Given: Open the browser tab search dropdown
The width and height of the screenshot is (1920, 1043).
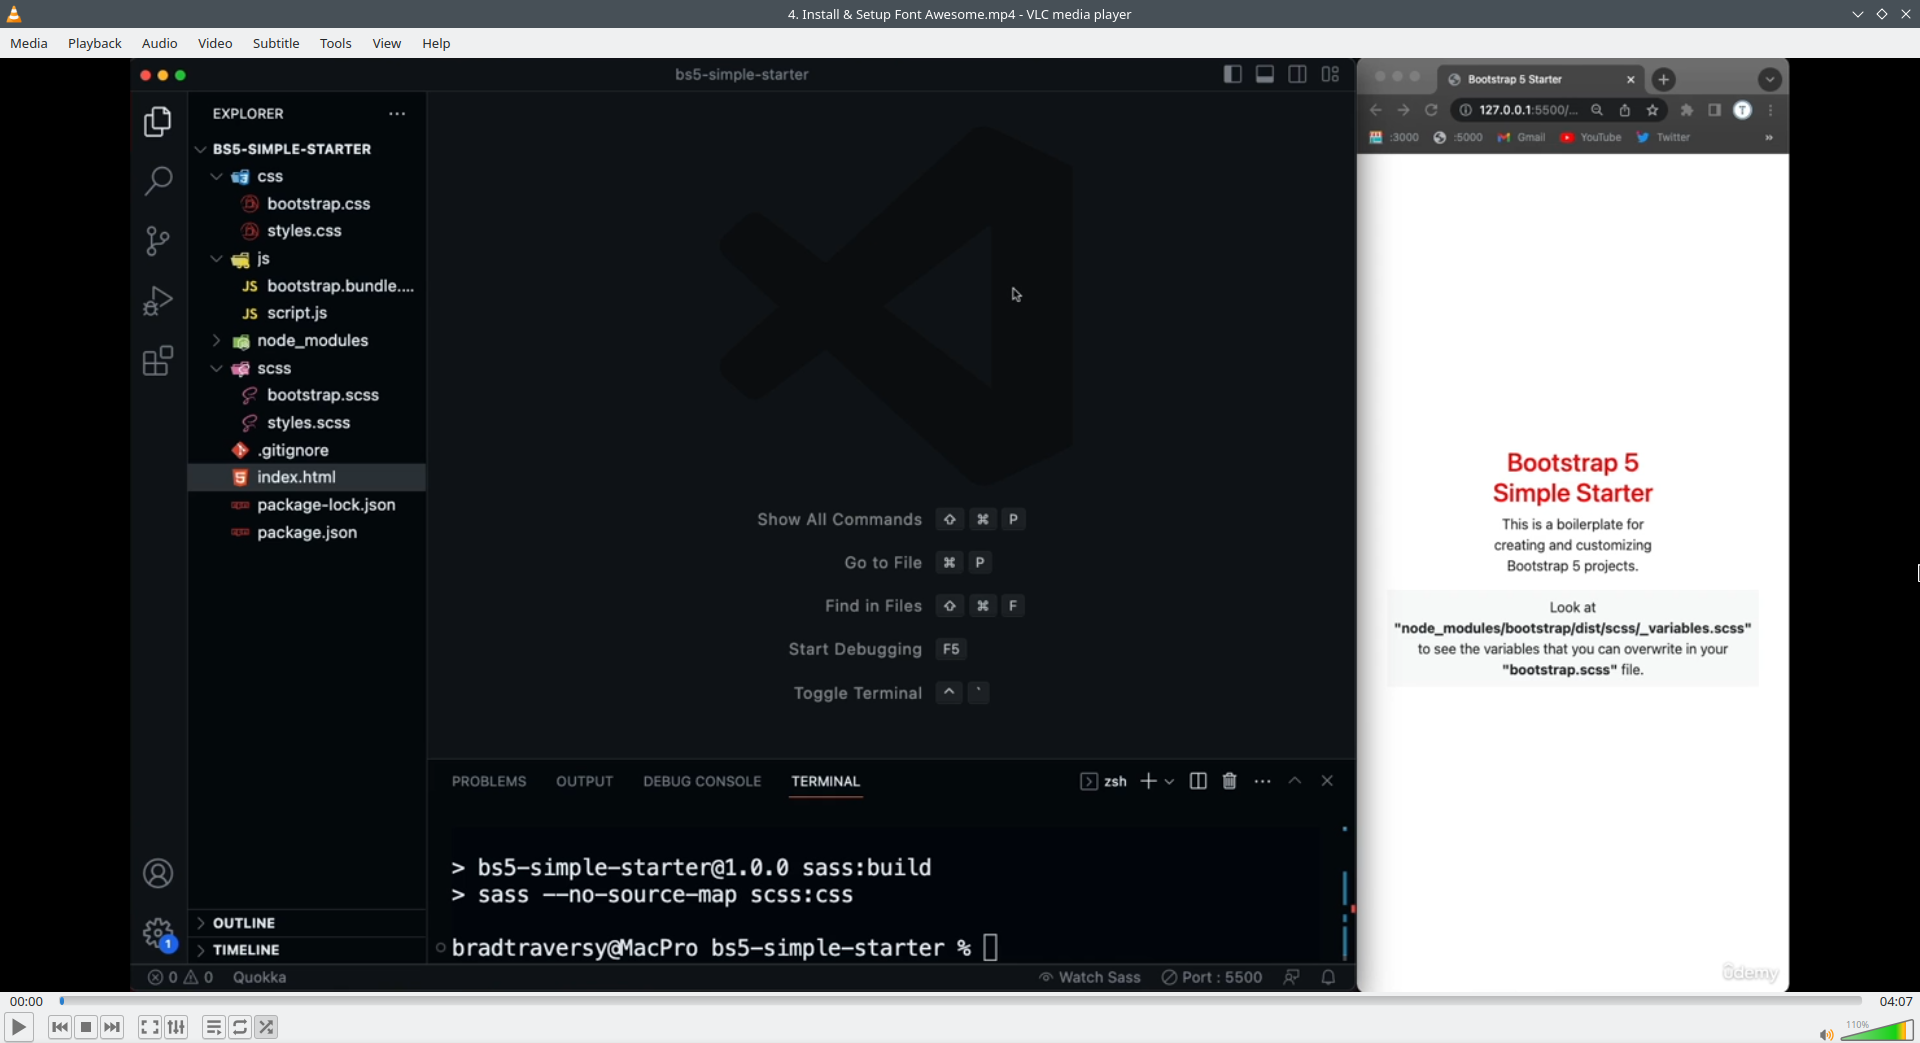Looking at the screenshot, I should click(x=1770, y=79).
